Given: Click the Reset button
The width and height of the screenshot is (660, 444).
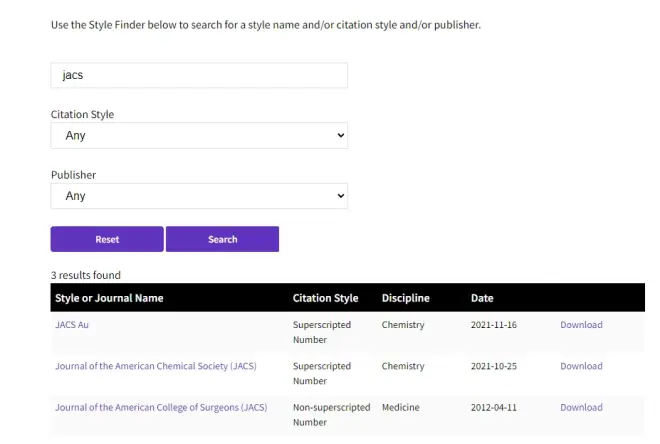Looking at the screenshot, I should [x=107, y=239].
